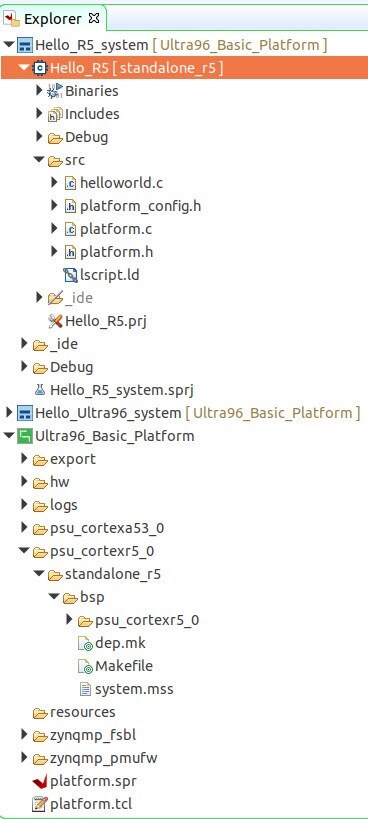368x819 pixels.
Task: Click the lscript.ld linker script file icon
Action: tap(70, 275)
